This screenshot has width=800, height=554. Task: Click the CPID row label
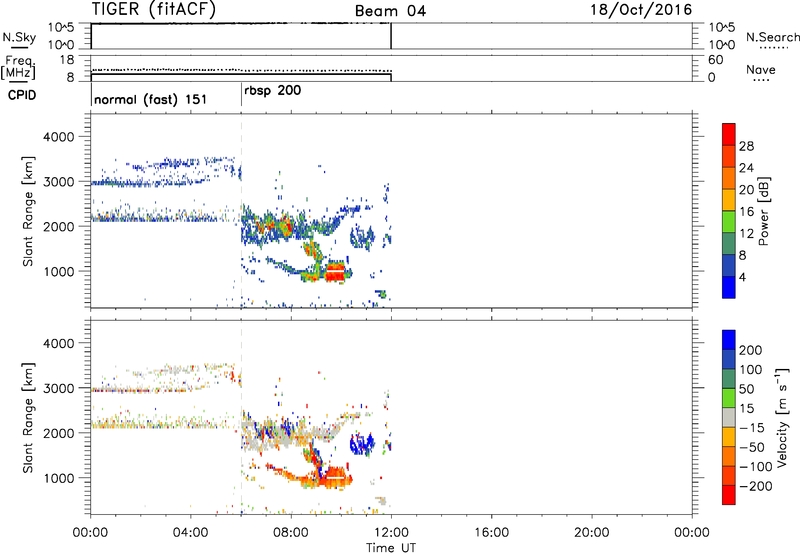pos(22,95)
